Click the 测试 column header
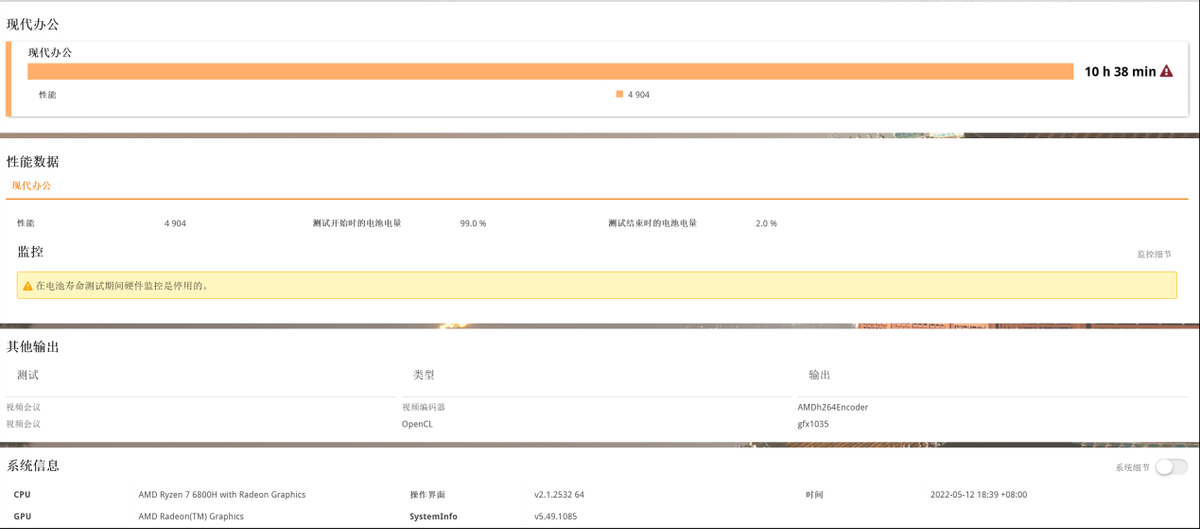Image resolution: width=1200 pixels, height=529 pixels. click(x=28, y=375)
